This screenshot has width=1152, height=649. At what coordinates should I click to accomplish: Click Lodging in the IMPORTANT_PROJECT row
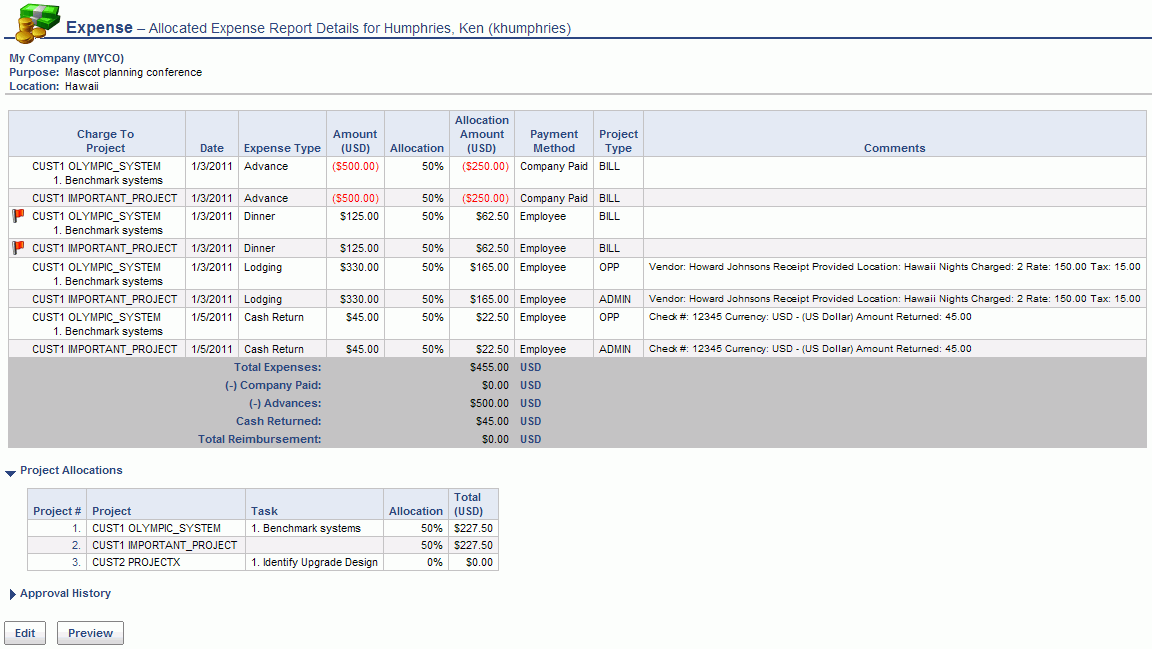pos(263,299)
